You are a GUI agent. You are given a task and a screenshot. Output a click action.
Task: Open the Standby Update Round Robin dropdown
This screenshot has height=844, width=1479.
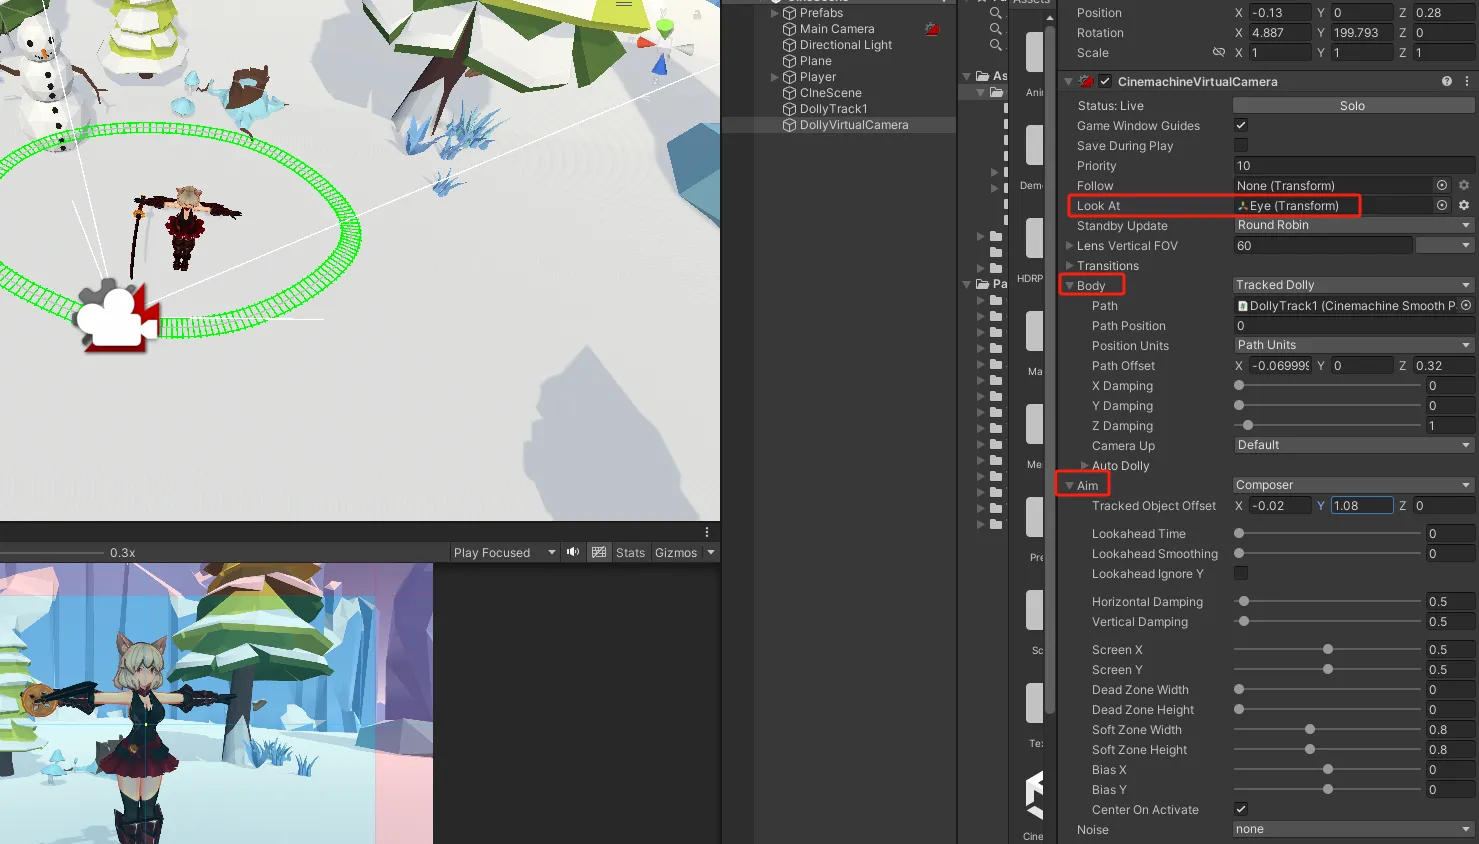(x=1354, y=225)
